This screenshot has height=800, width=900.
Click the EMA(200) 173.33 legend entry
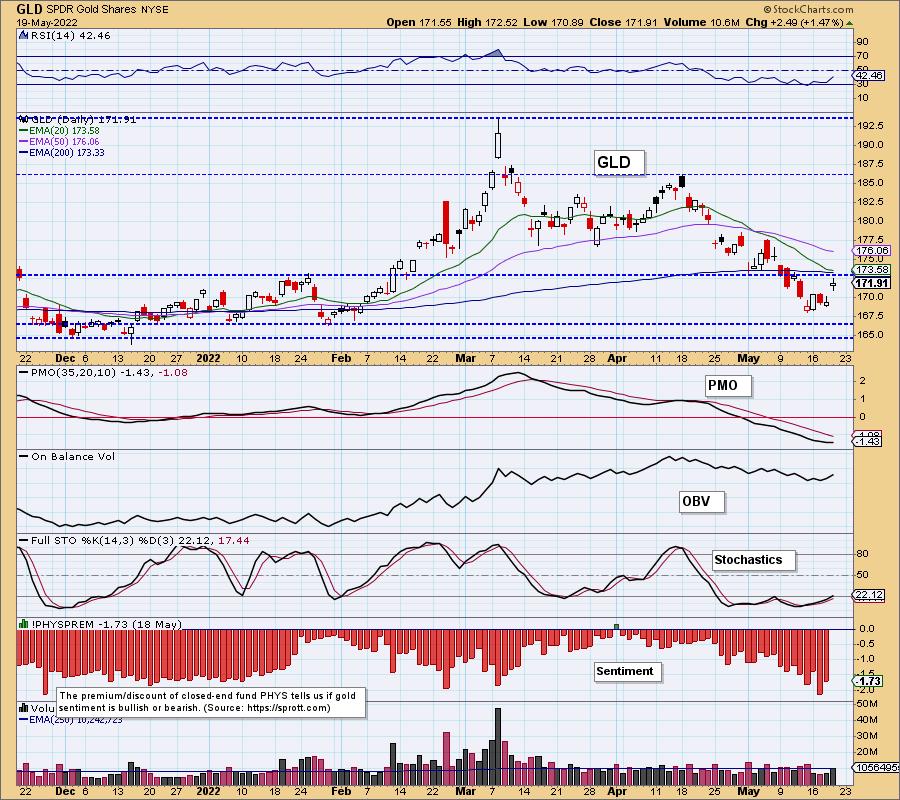(62, 153)
